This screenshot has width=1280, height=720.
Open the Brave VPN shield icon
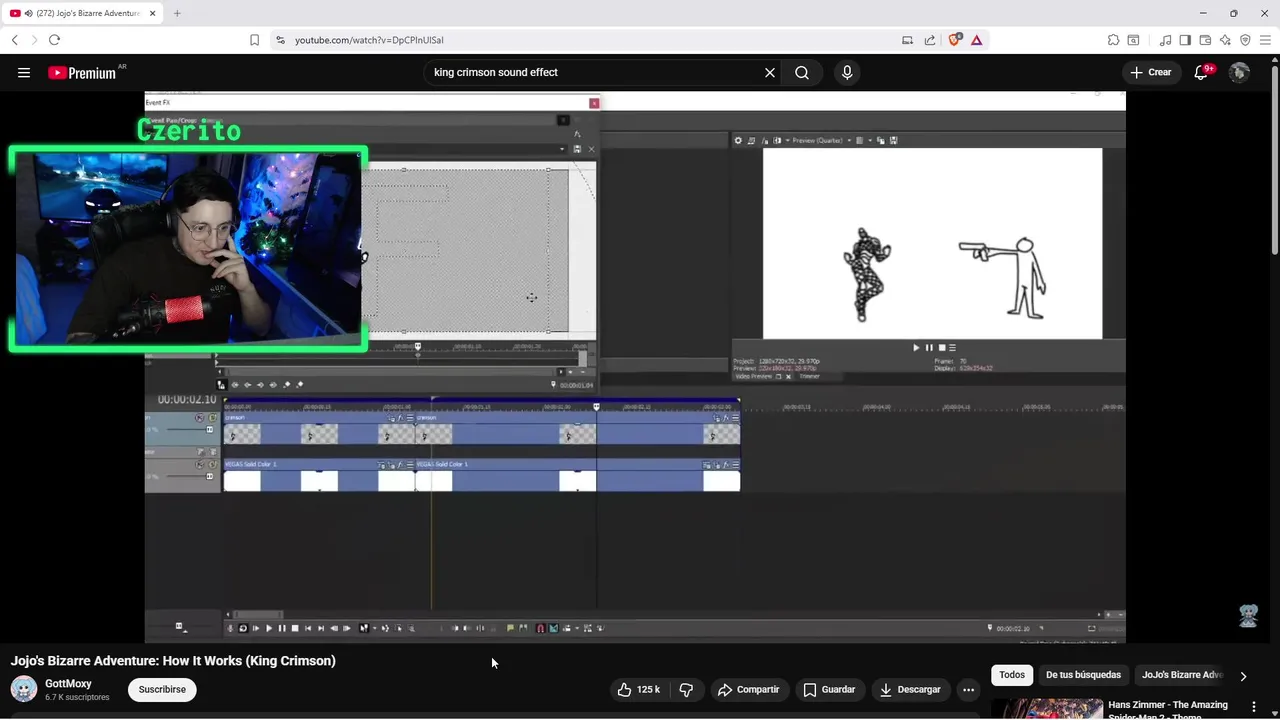tap(1245, 40)
